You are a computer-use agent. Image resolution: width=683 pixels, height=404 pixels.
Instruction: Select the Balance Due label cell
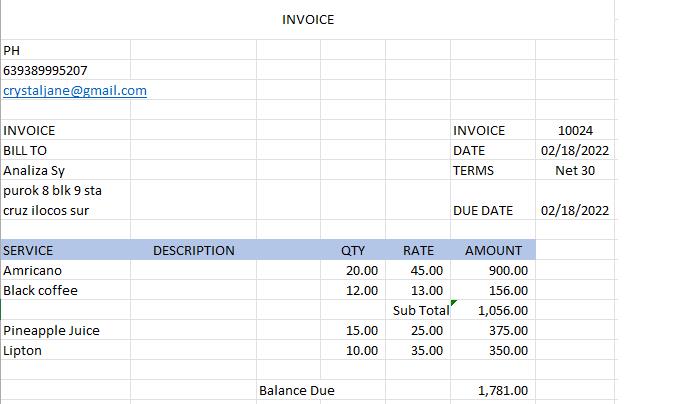pyautogui.click(x=297, y=391)
